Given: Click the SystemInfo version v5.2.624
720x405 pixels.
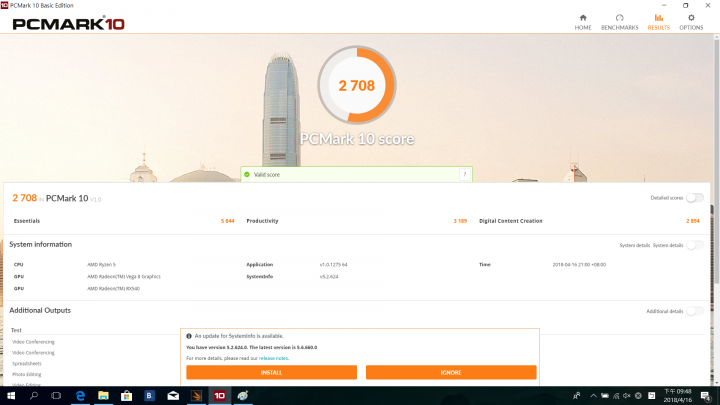Looking at the screenshot, I should (x=329, y=276).
